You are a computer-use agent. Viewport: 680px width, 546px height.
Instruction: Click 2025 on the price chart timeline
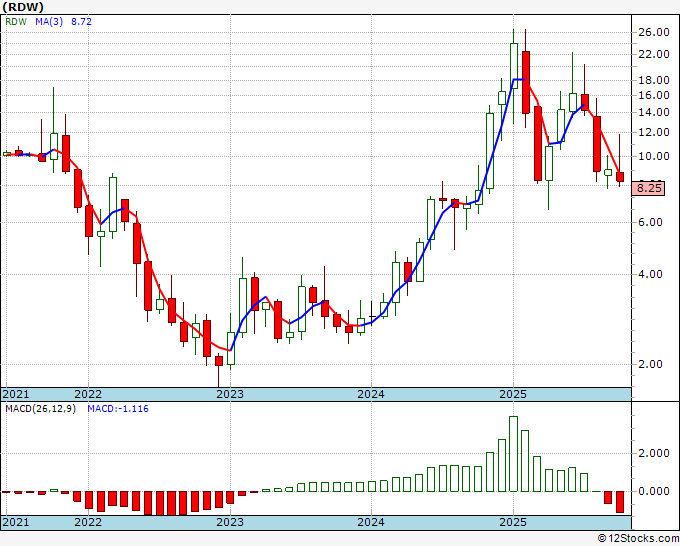click(x=513, y=394)
